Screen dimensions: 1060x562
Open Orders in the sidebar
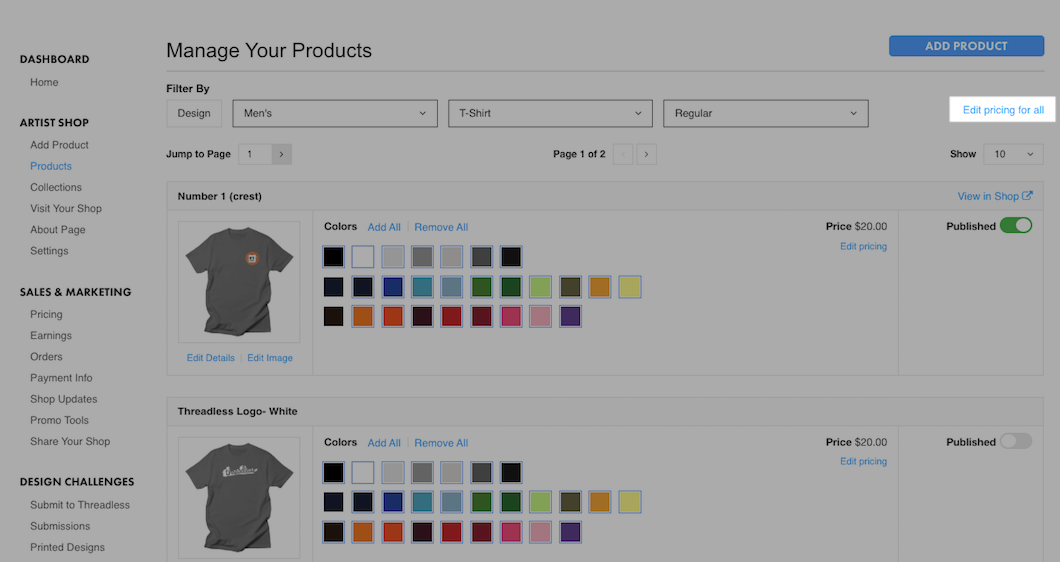click(46, 356)
